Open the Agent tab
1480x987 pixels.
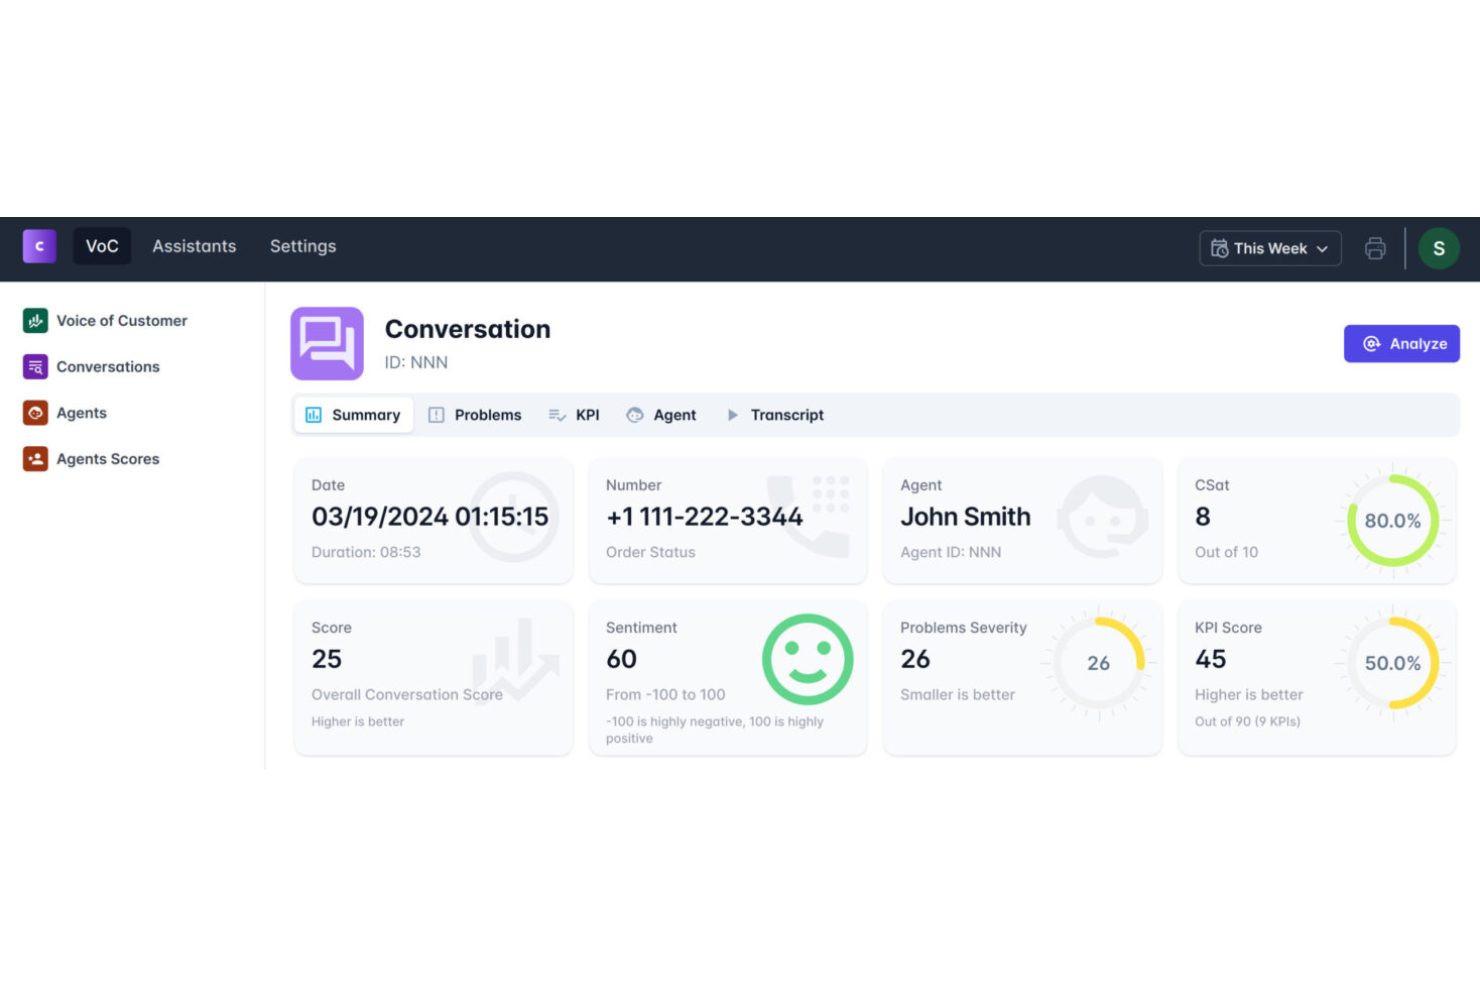661,414
